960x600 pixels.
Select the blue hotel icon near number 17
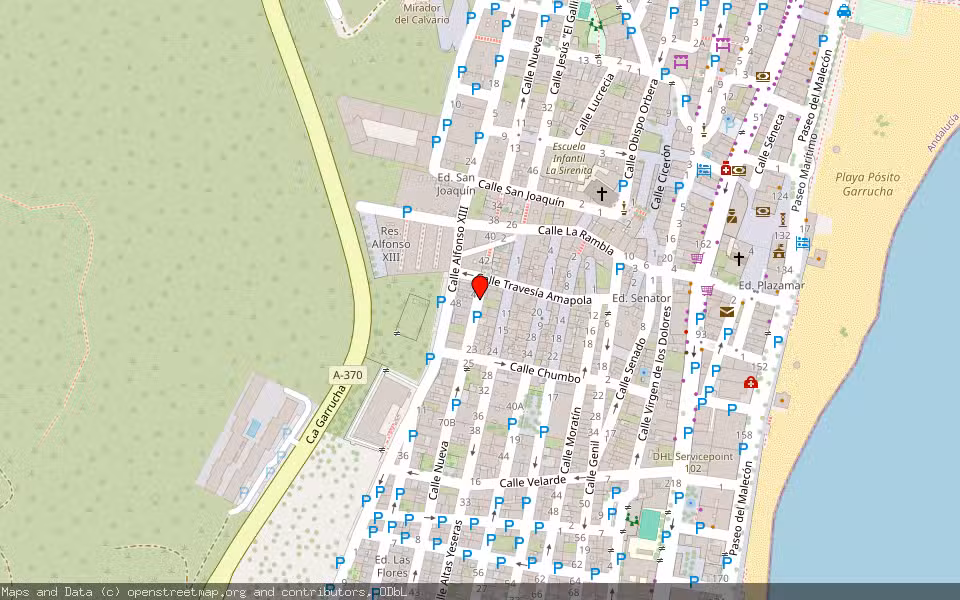coord(803,243)
